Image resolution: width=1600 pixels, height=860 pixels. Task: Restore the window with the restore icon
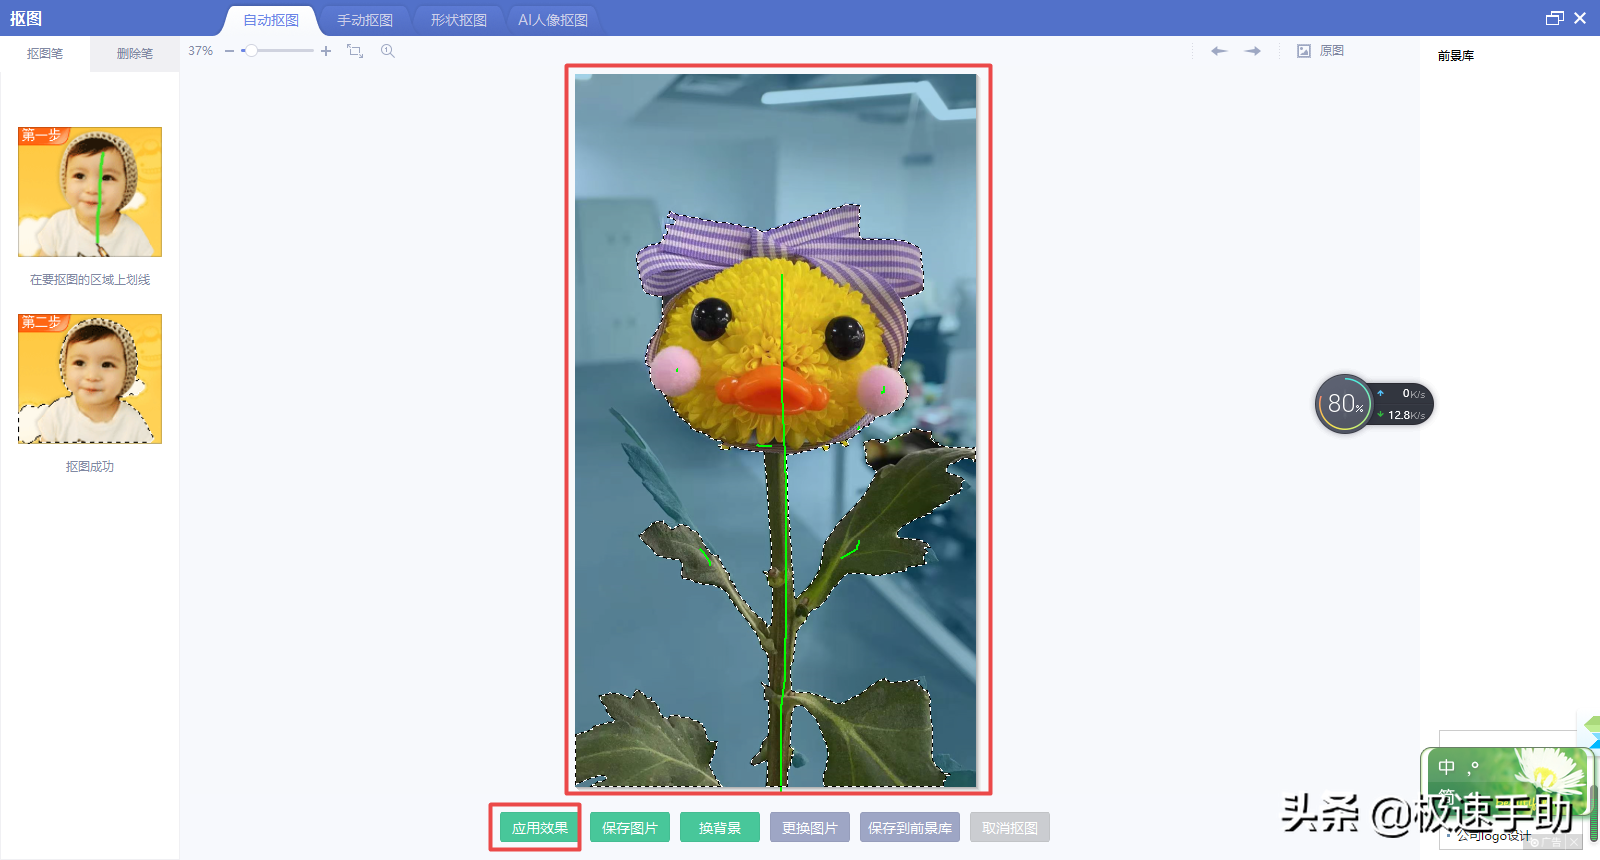pos(1554,18)
